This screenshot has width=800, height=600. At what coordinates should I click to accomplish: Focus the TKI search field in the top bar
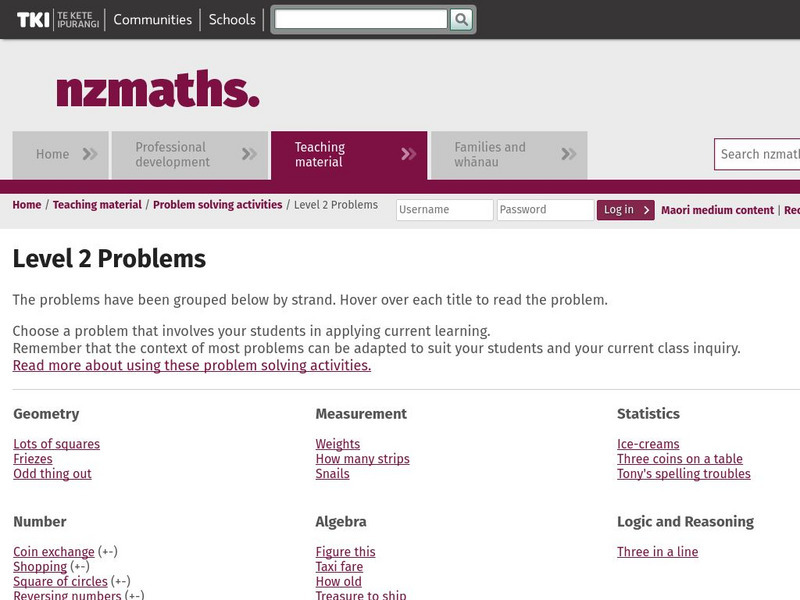(x=361, y=19)
